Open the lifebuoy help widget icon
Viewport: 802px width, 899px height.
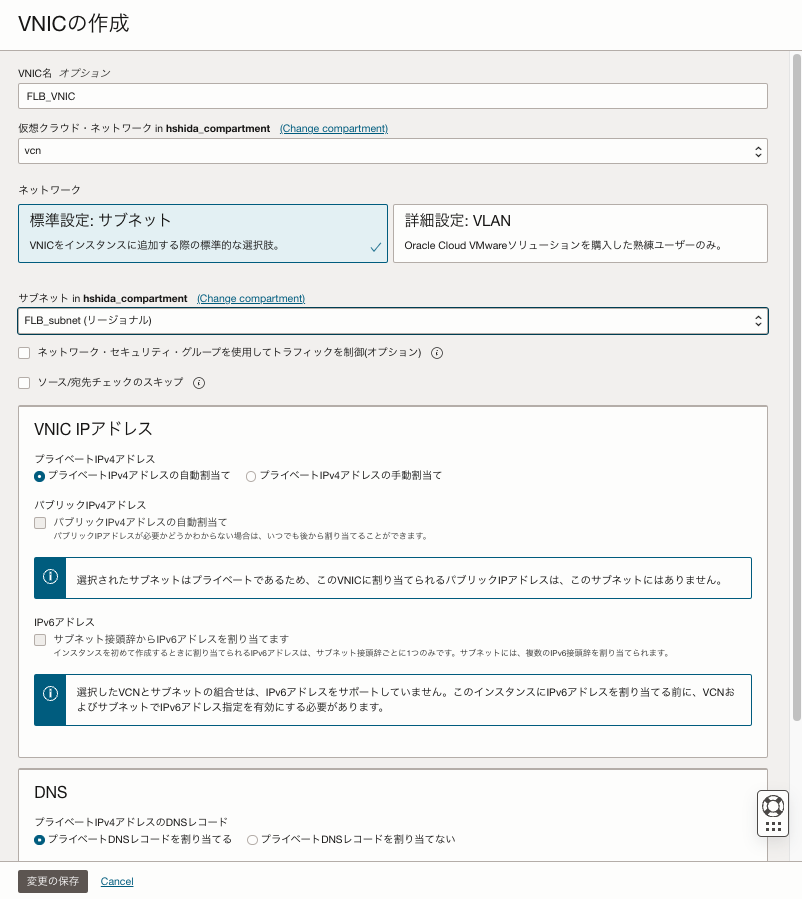pyautogui.click(x=773, y=806)
